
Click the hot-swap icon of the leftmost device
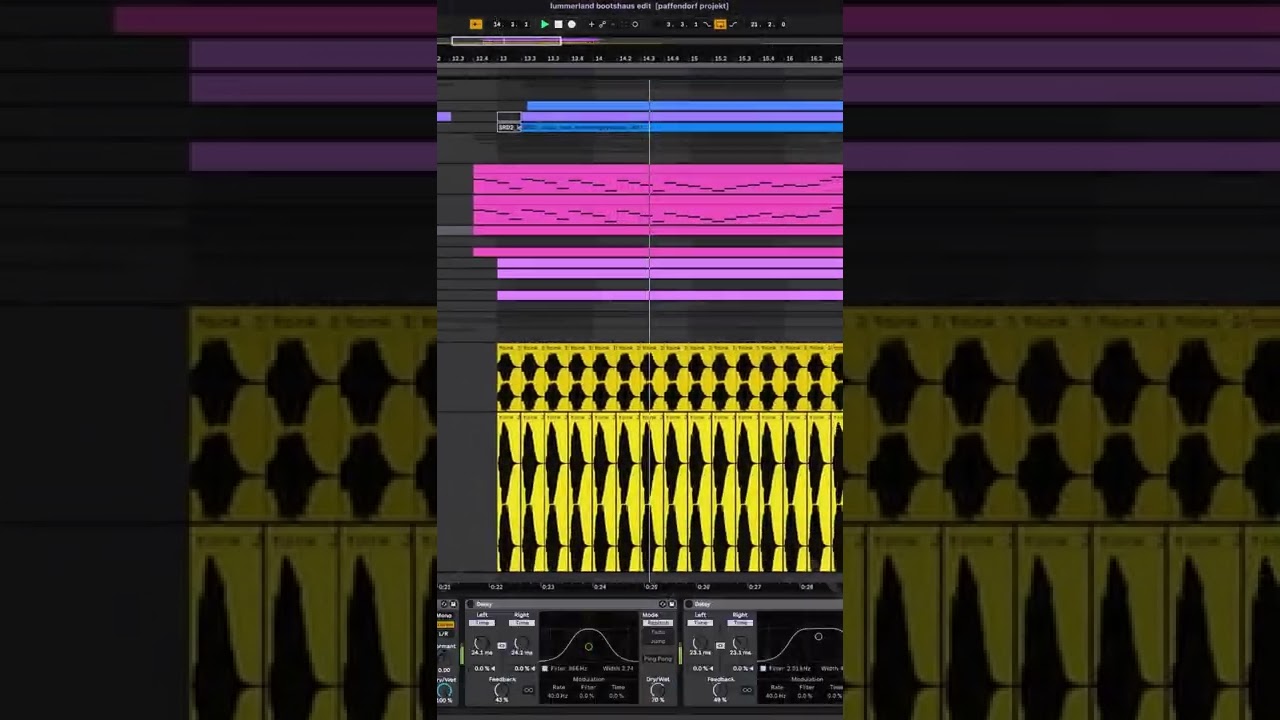click(444, 604)
